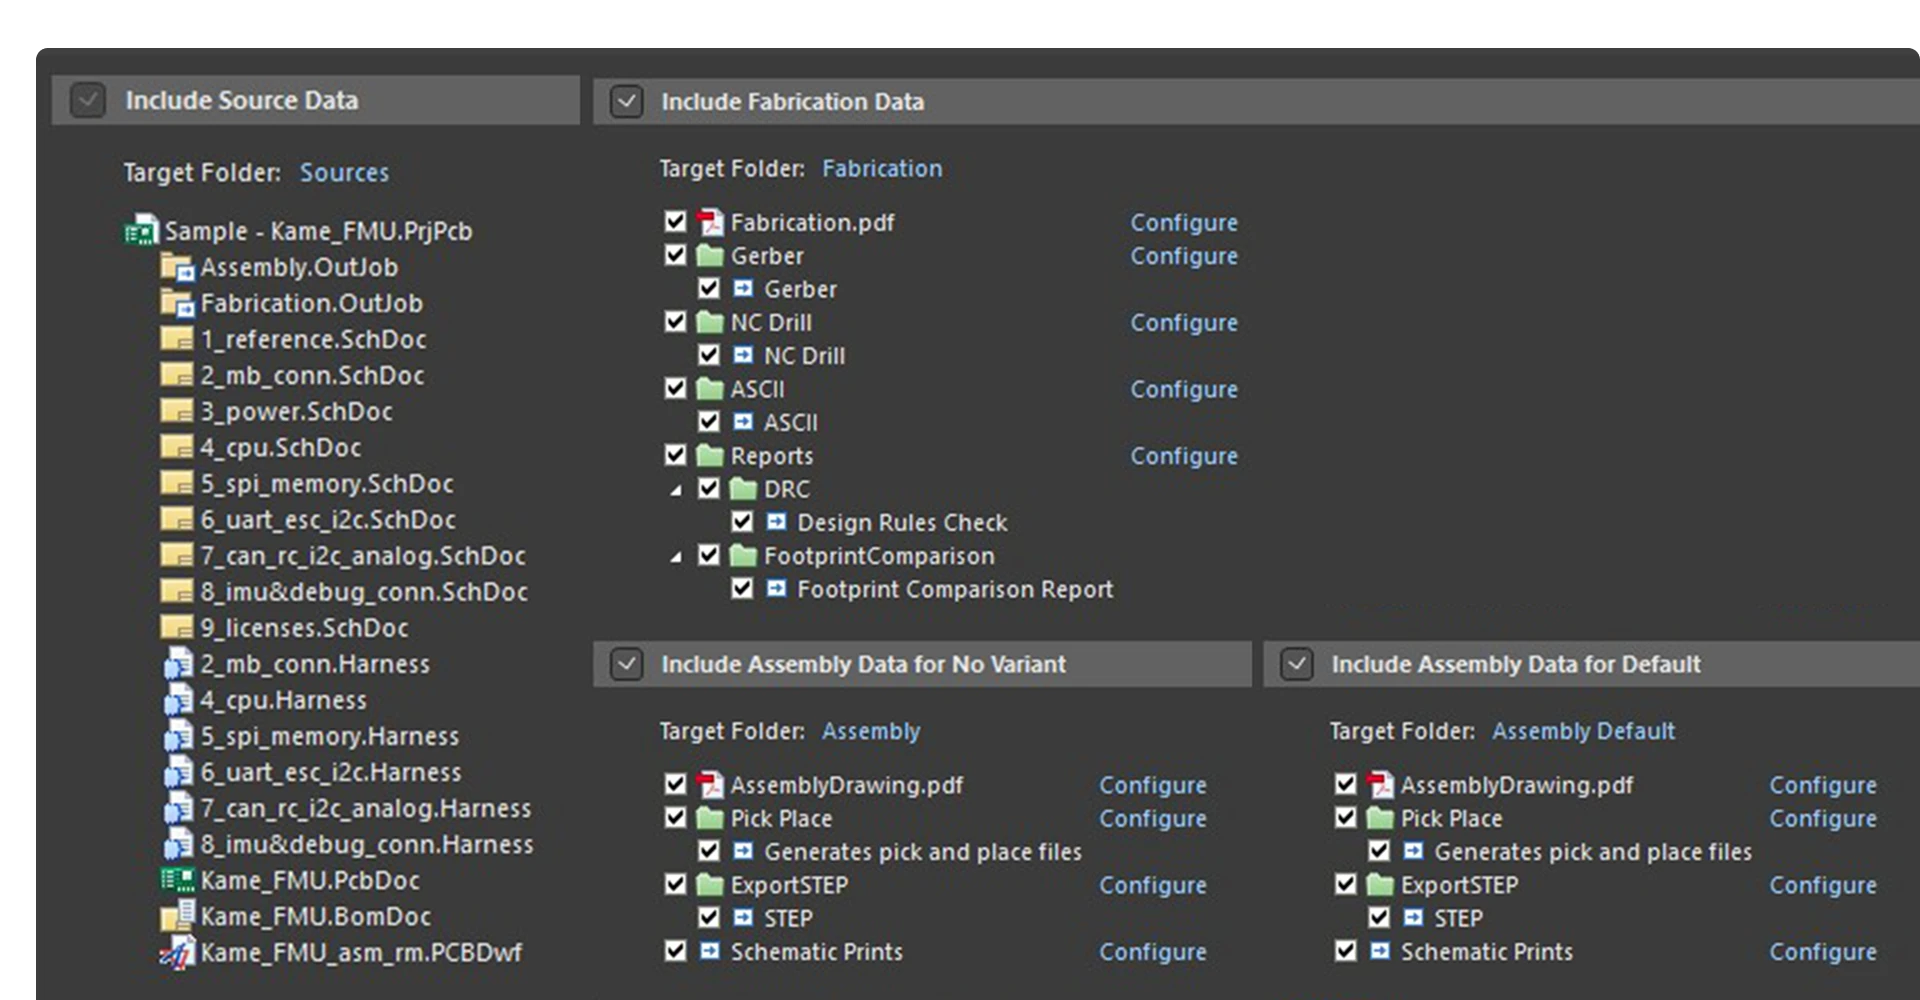Click the Sample - Kame_FMU.PrjPcb project icon
Image resolution: width=1920 pixels, height=1000 pixels.
pos(141,231)
